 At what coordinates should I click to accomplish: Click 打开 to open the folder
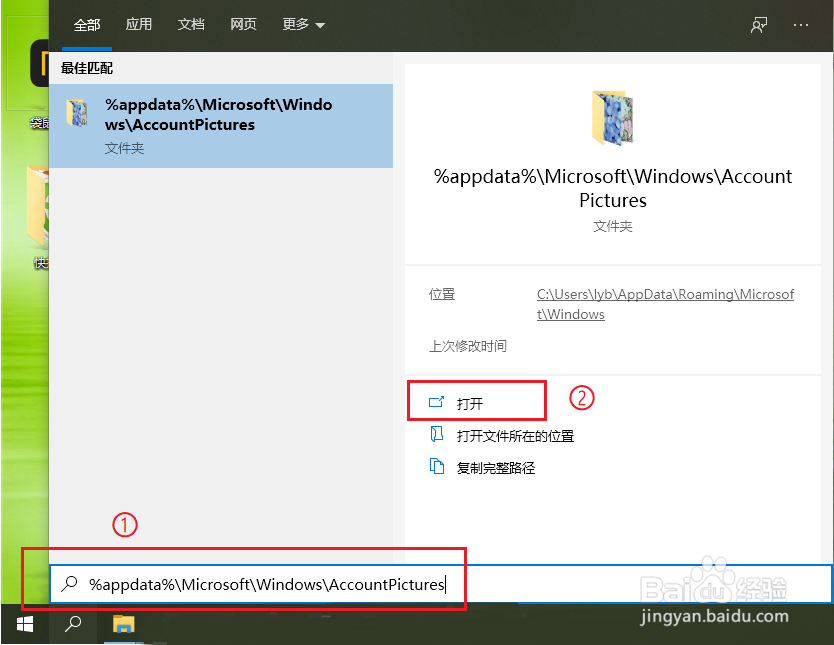[477, 400]
